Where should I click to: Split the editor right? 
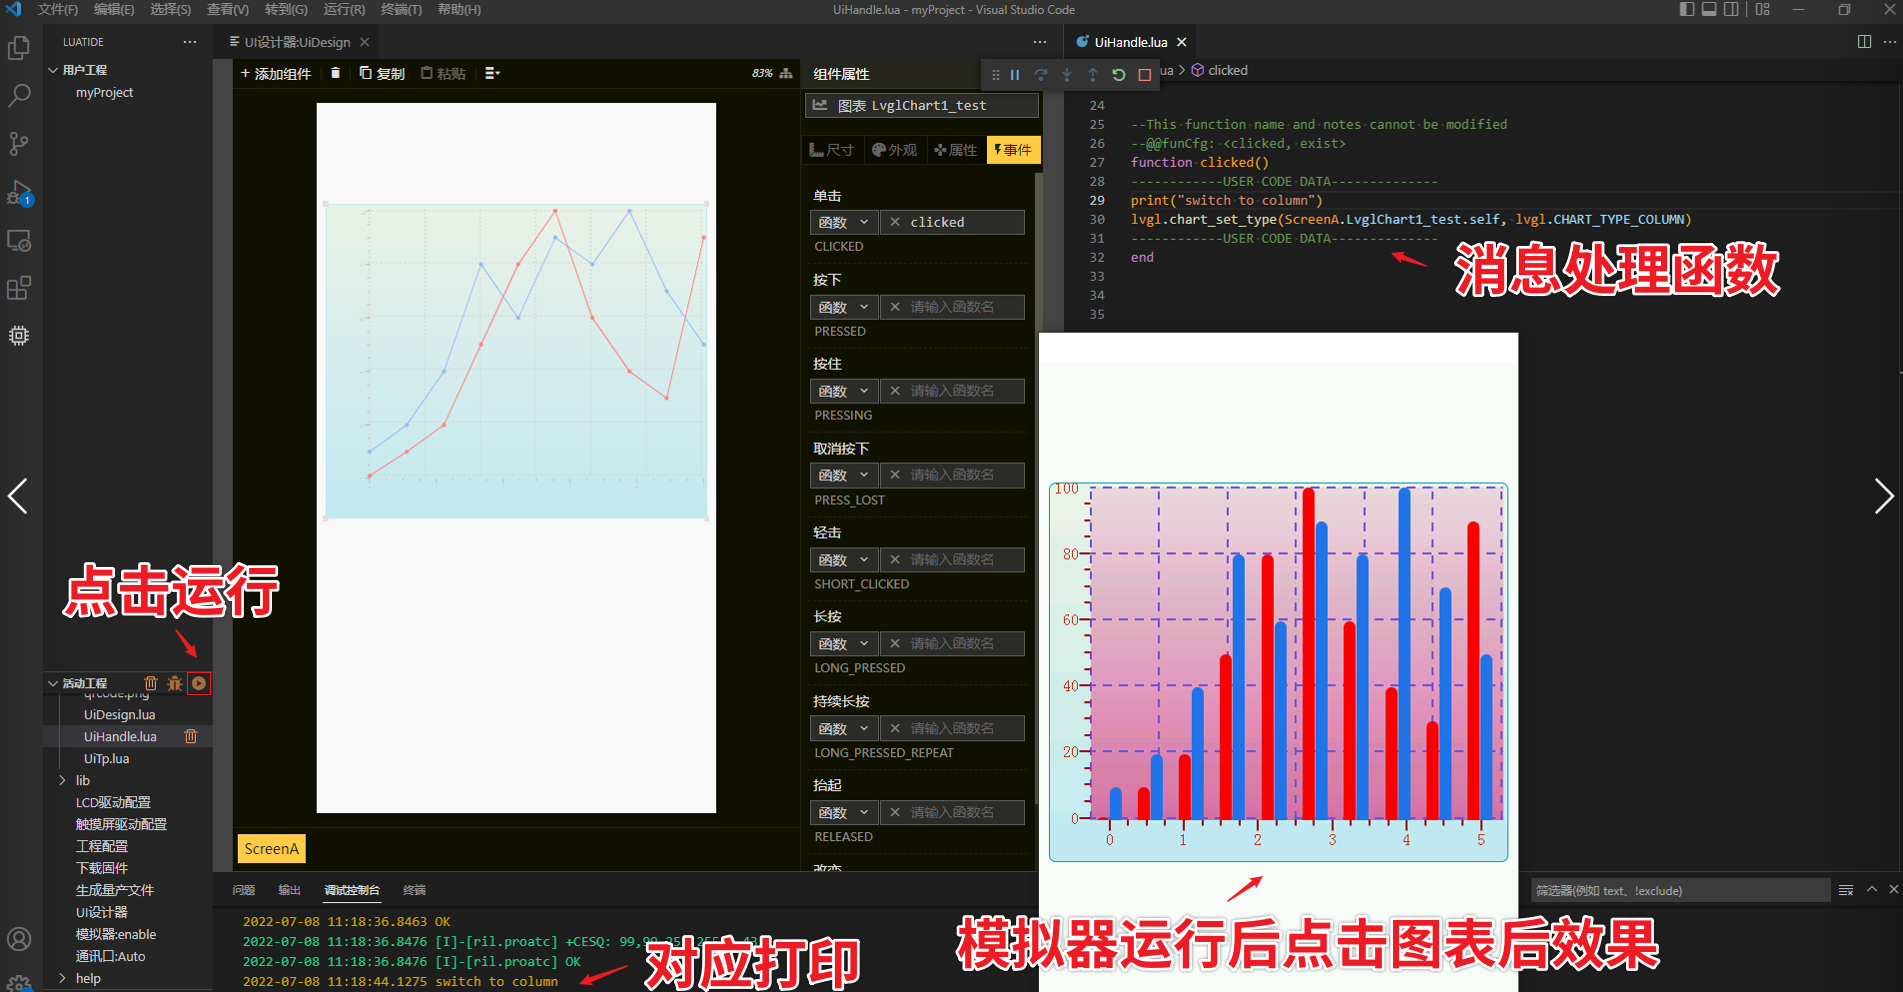[x=1864, y=42]
